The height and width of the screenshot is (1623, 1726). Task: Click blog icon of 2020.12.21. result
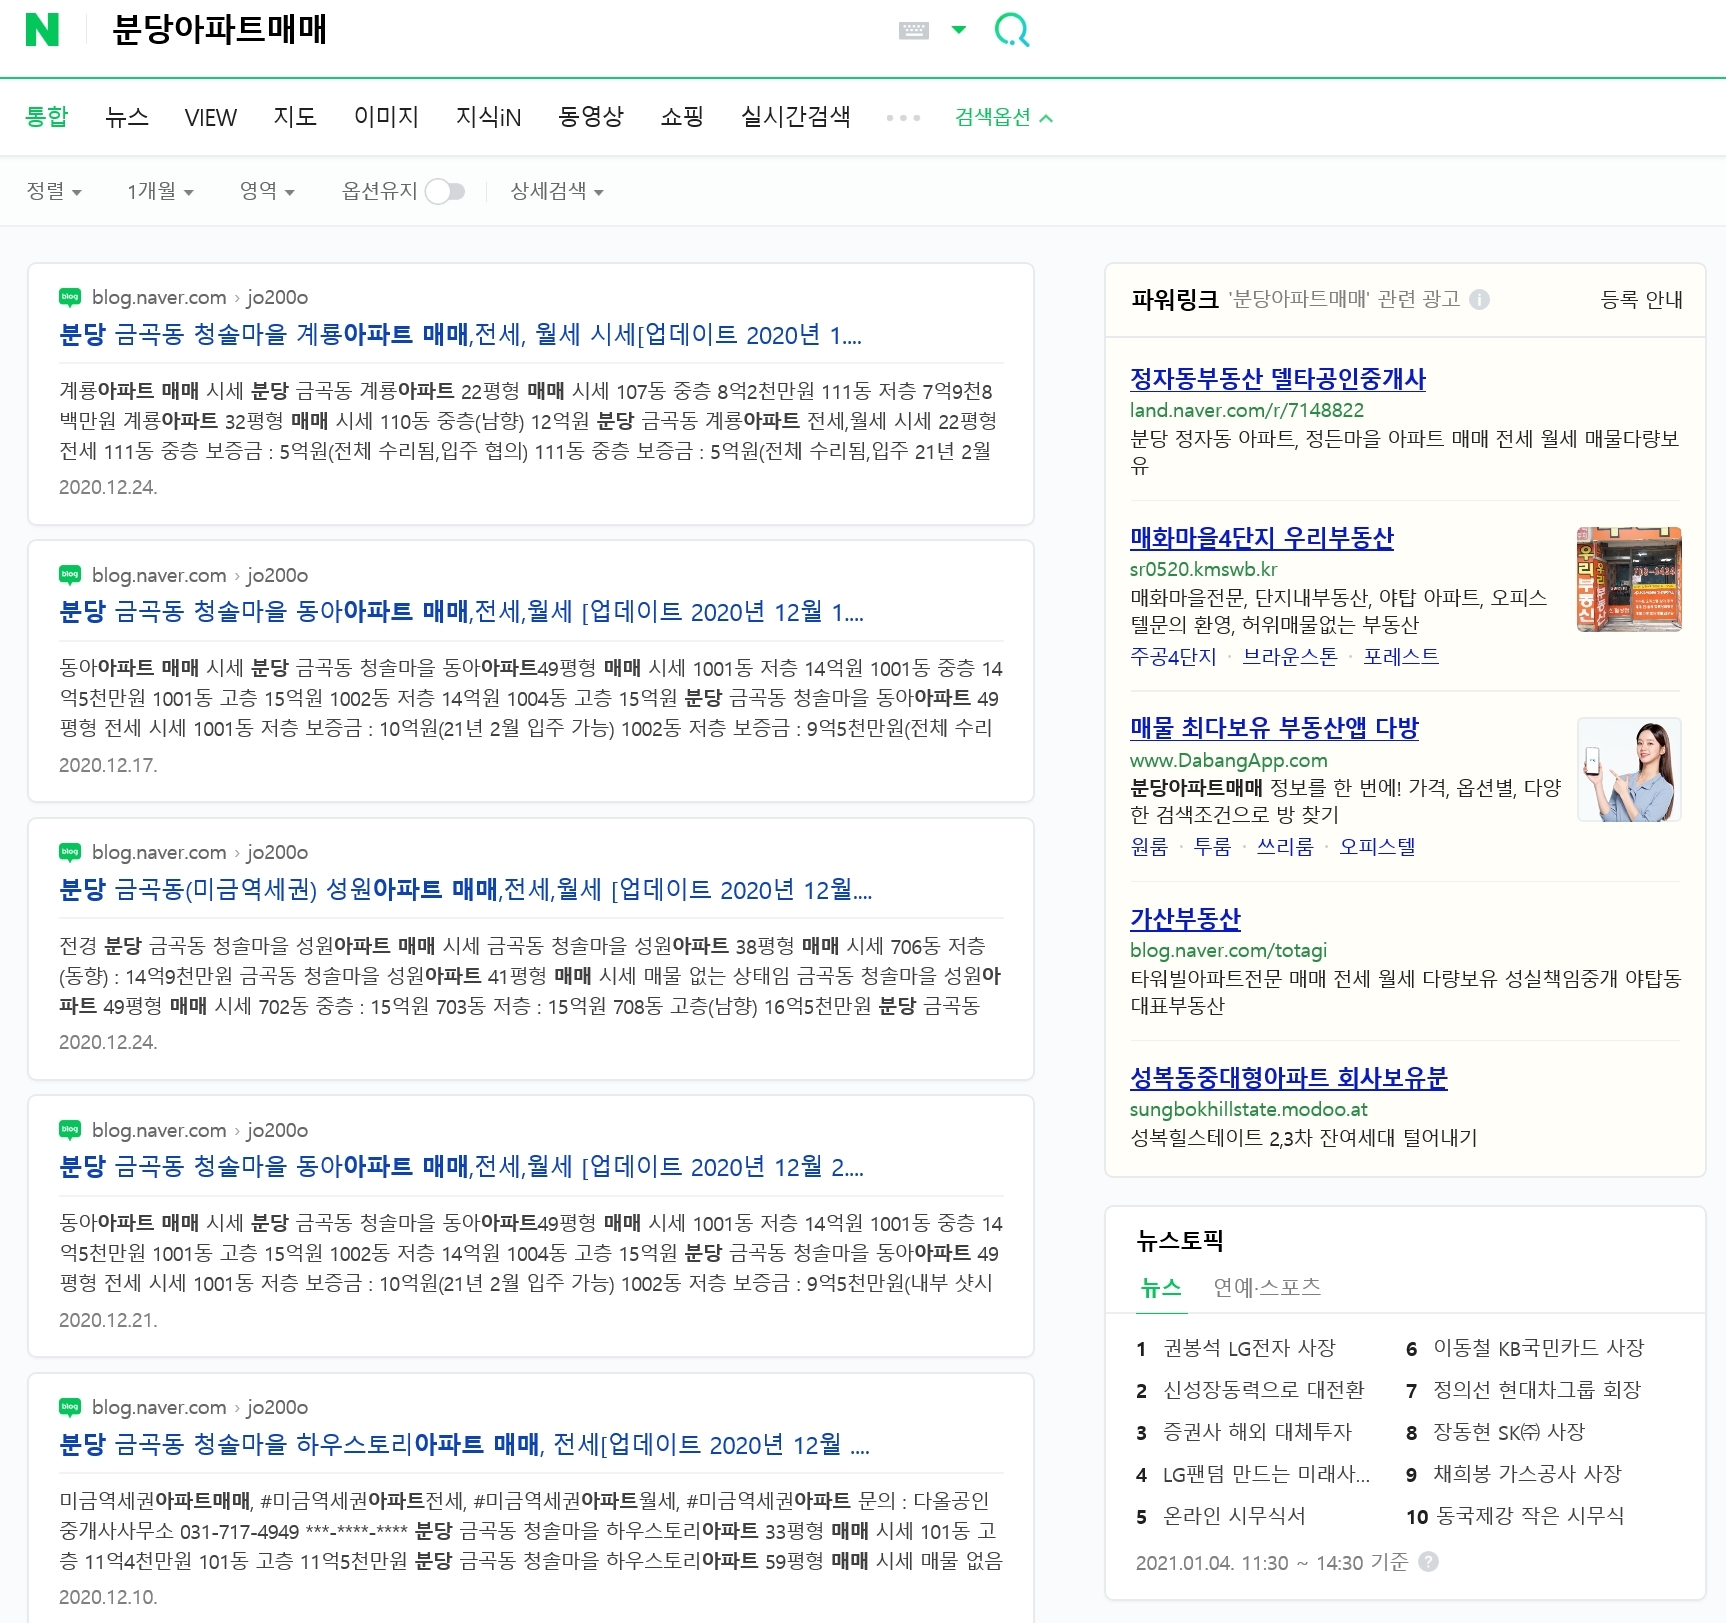pyautogui.click(x=70, y=1130)
